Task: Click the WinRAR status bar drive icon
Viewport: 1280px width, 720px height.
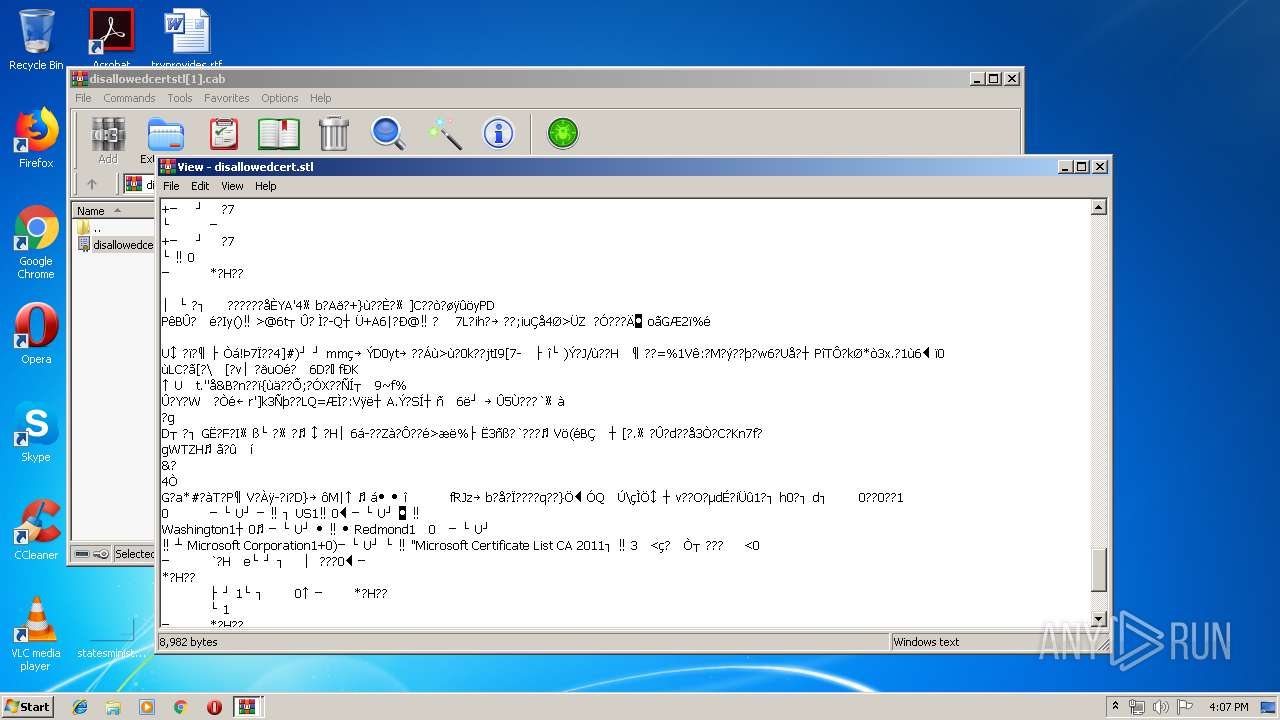Action: pyautogui.click(x=83, y=554)
